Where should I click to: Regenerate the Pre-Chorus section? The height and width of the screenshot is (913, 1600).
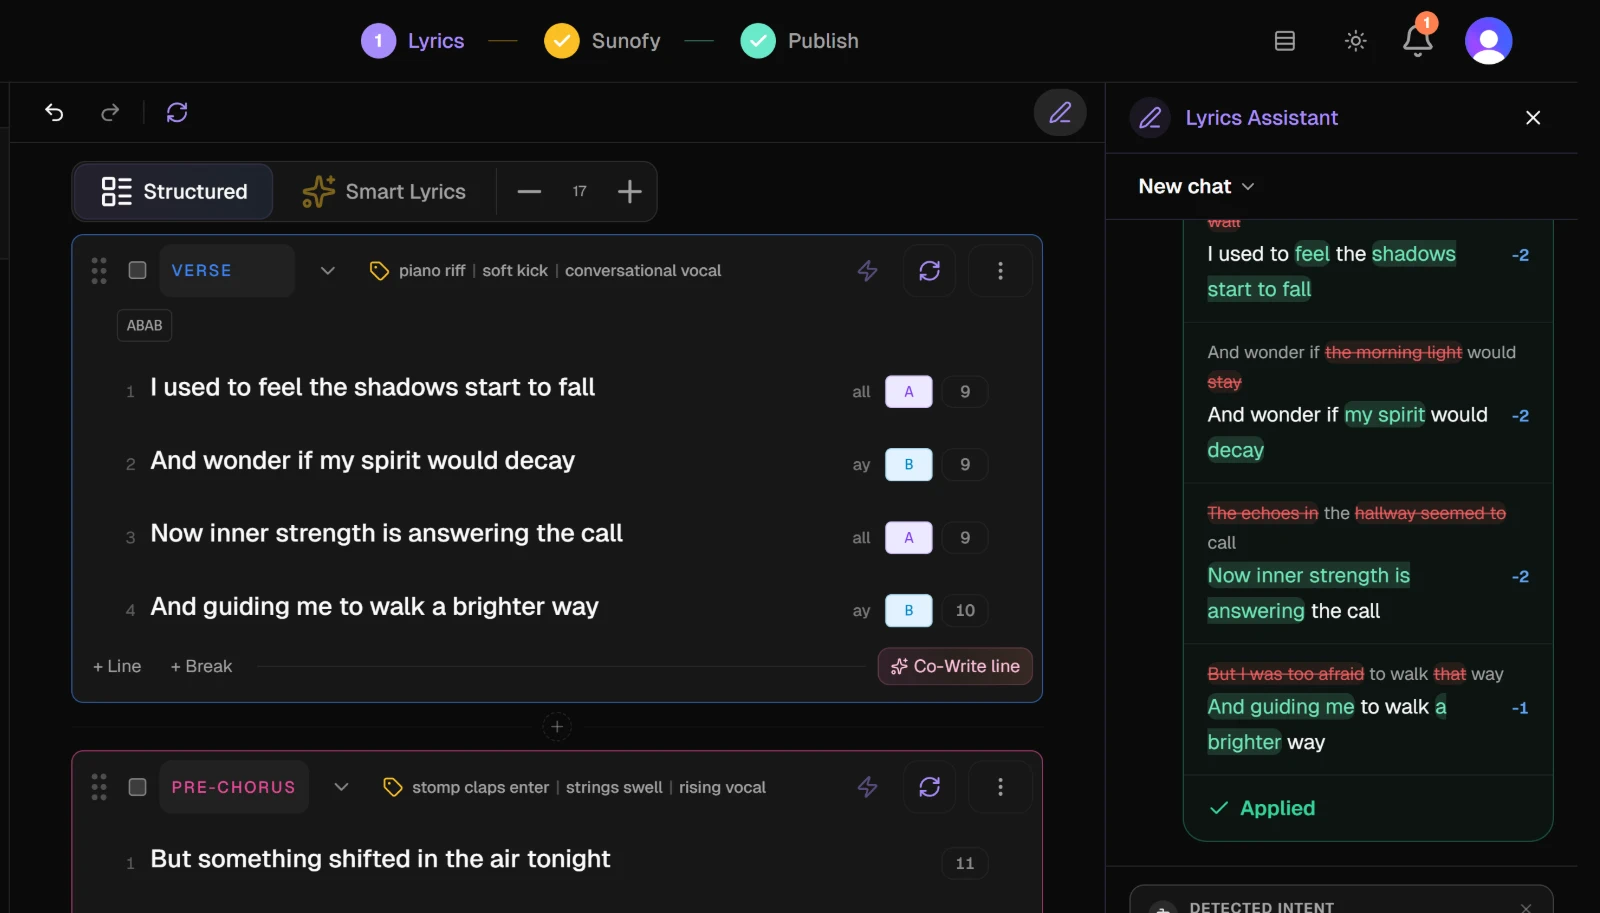click(930, 787)
